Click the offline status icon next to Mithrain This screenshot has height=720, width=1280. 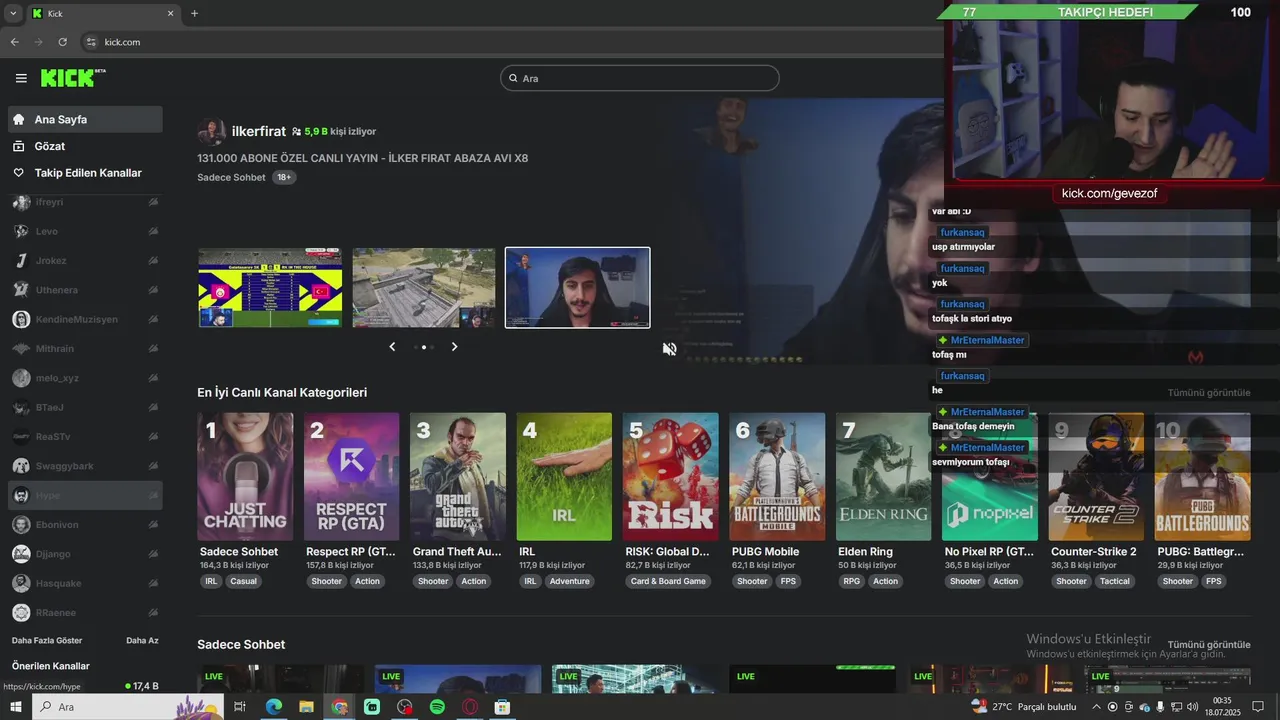tap(153, 348)
